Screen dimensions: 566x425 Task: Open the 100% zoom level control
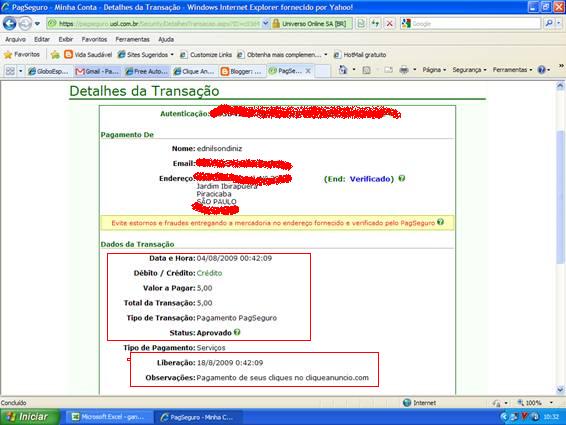coord(535,403)
